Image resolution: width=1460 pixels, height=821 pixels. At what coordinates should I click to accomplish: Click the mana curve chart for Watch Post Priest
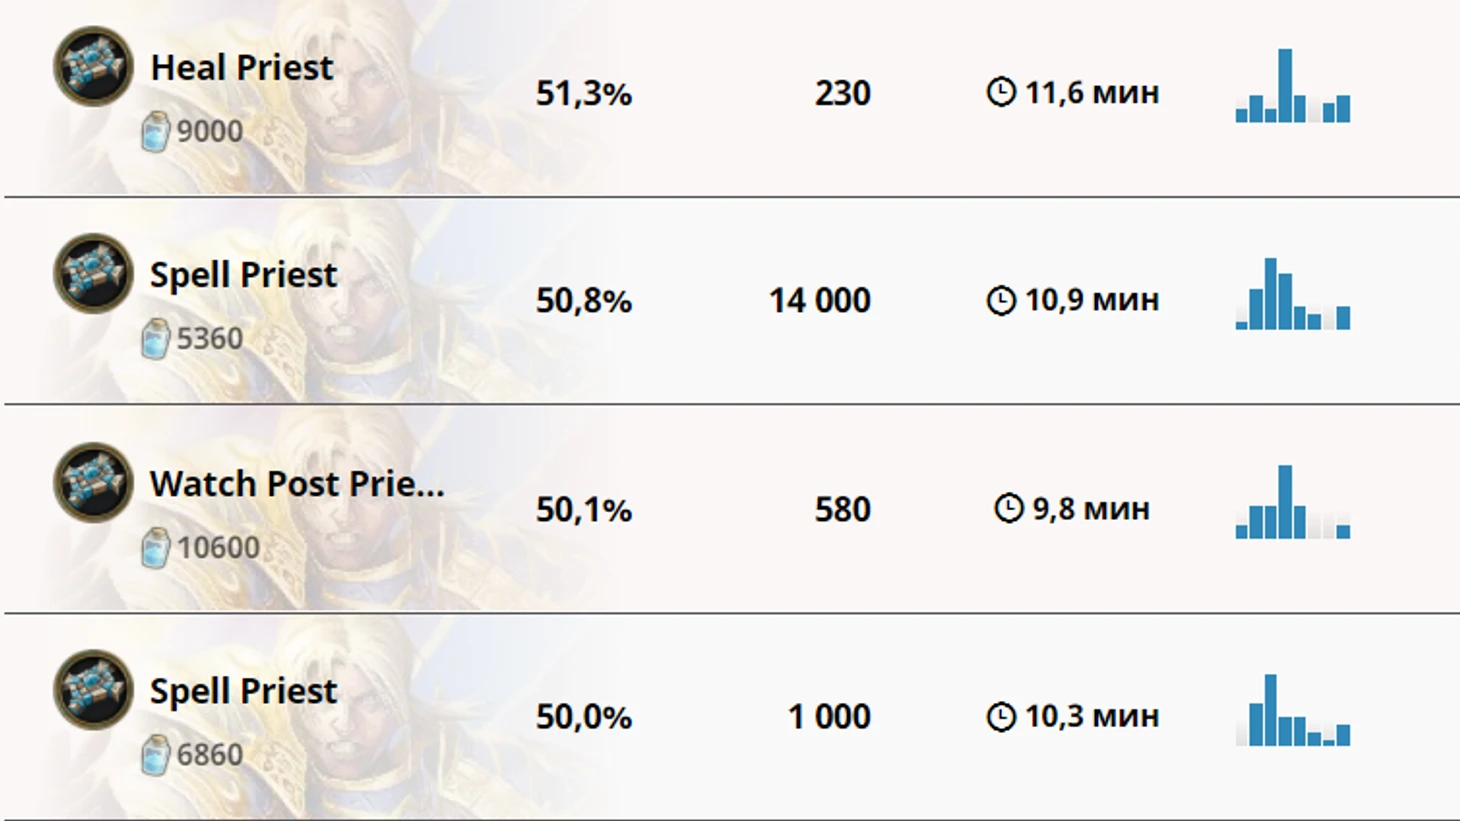1293,503
